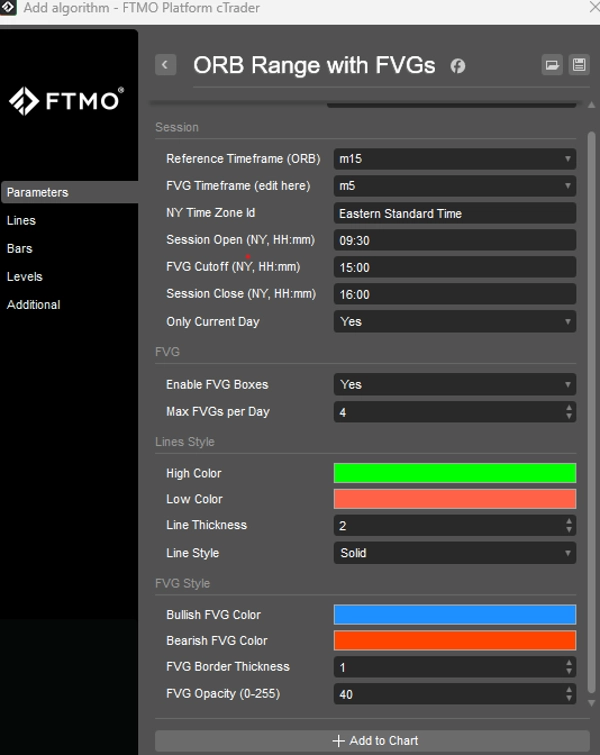Increase Max FVGs per Day with up arrow
The height and width of the screenshot is (755, 600).
[x=569, y=407]
